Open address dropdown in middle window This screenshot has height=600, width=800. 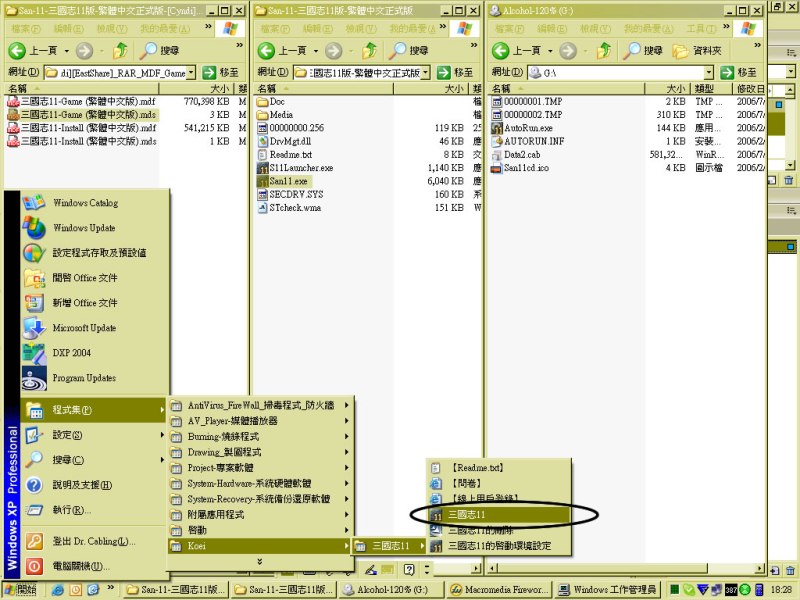[426, 73]
